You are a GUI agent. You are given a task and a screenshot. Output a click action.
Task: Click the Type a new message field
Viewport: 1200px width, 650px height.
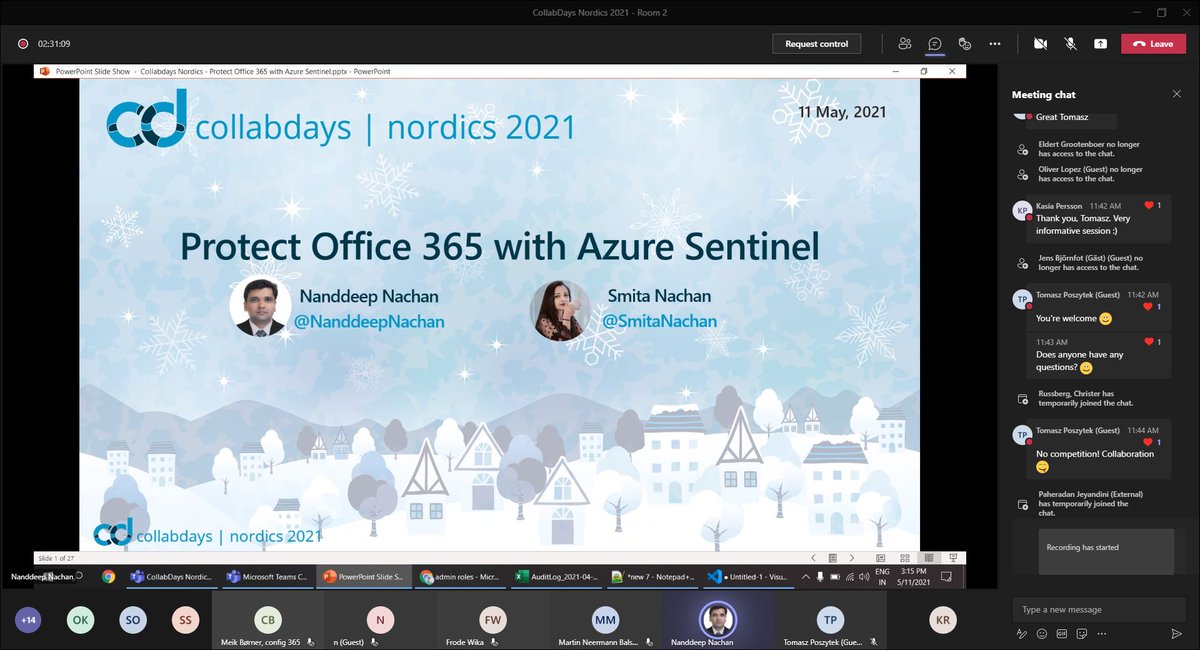(1098, 609)
